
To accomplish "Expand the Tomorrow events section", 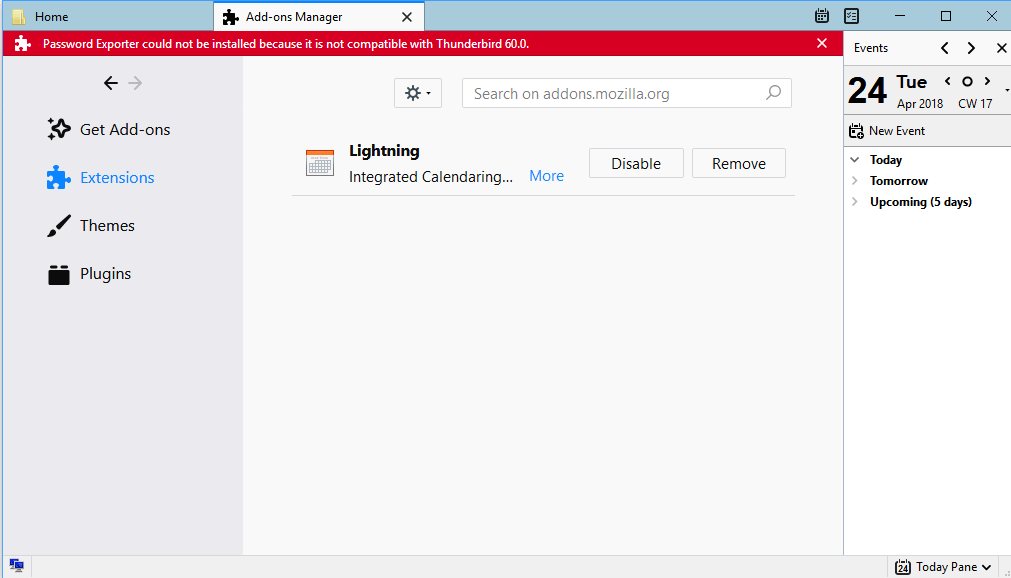I will point(855,181).
